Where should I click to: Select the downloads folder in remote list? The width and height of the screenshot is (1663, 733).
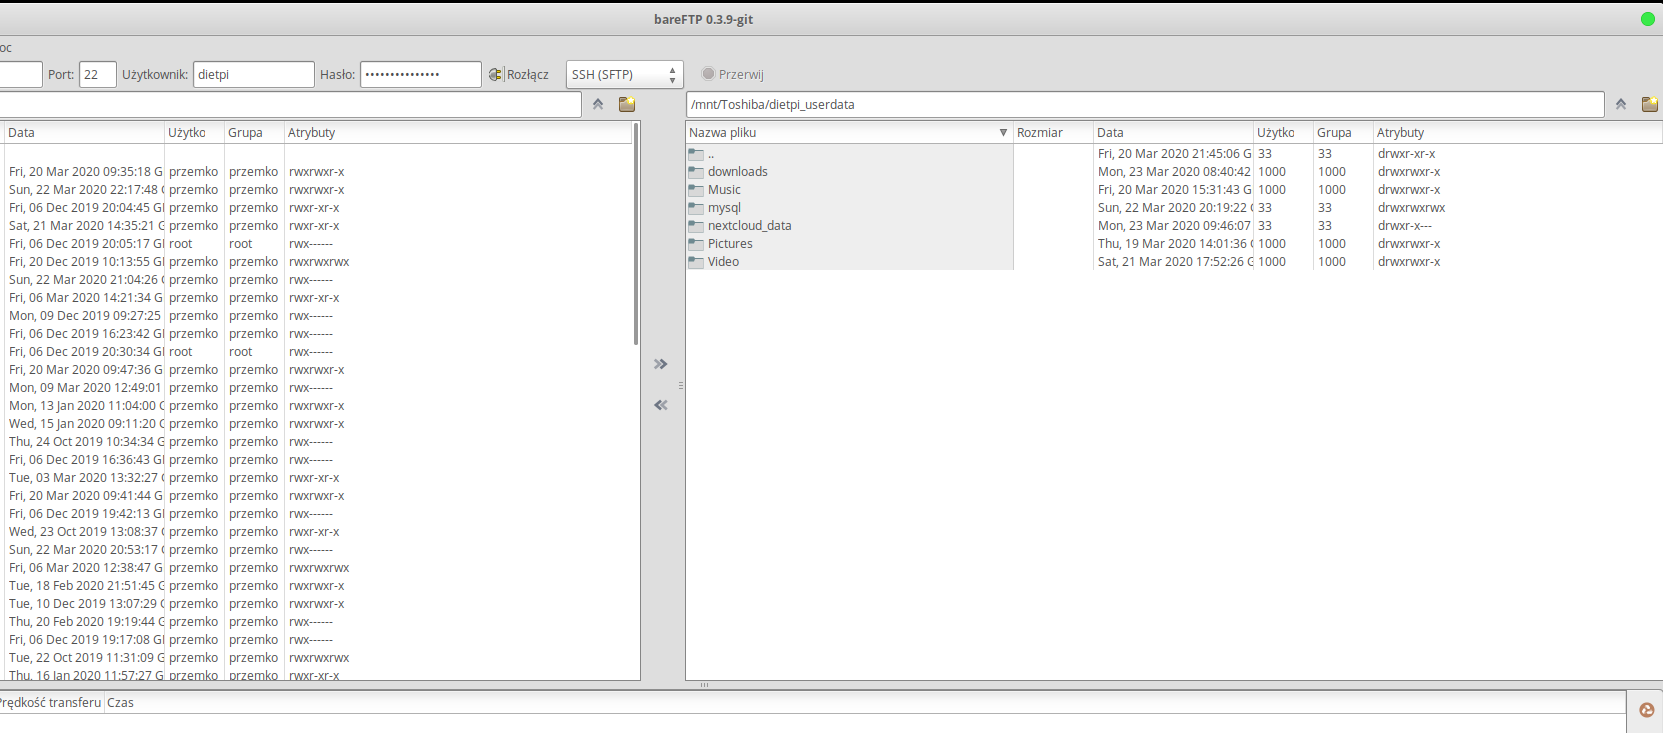click(737, 172)
